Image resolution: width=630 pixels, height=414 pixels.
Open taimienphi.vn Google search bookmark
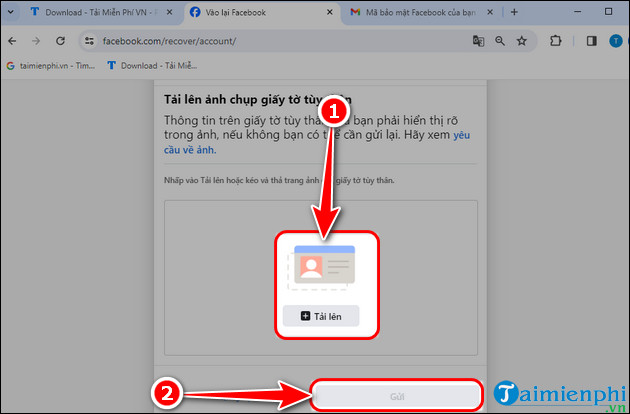tap(51, 66)
